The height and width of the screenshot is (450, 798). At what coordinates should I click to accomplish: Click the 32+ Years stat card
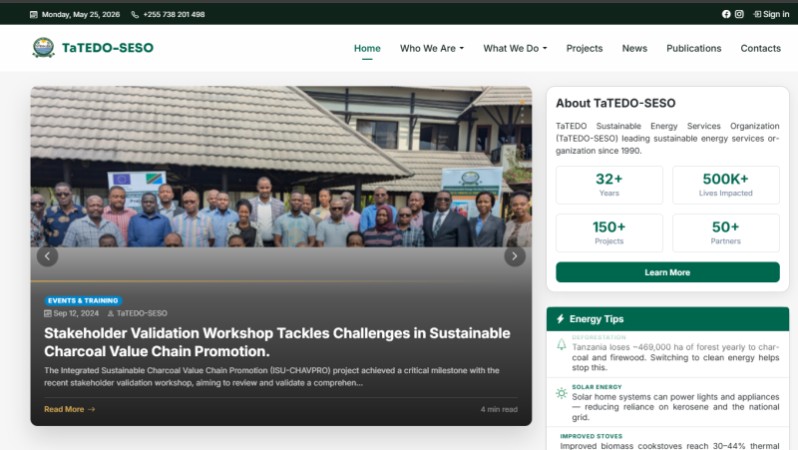(x=609, y=185)
